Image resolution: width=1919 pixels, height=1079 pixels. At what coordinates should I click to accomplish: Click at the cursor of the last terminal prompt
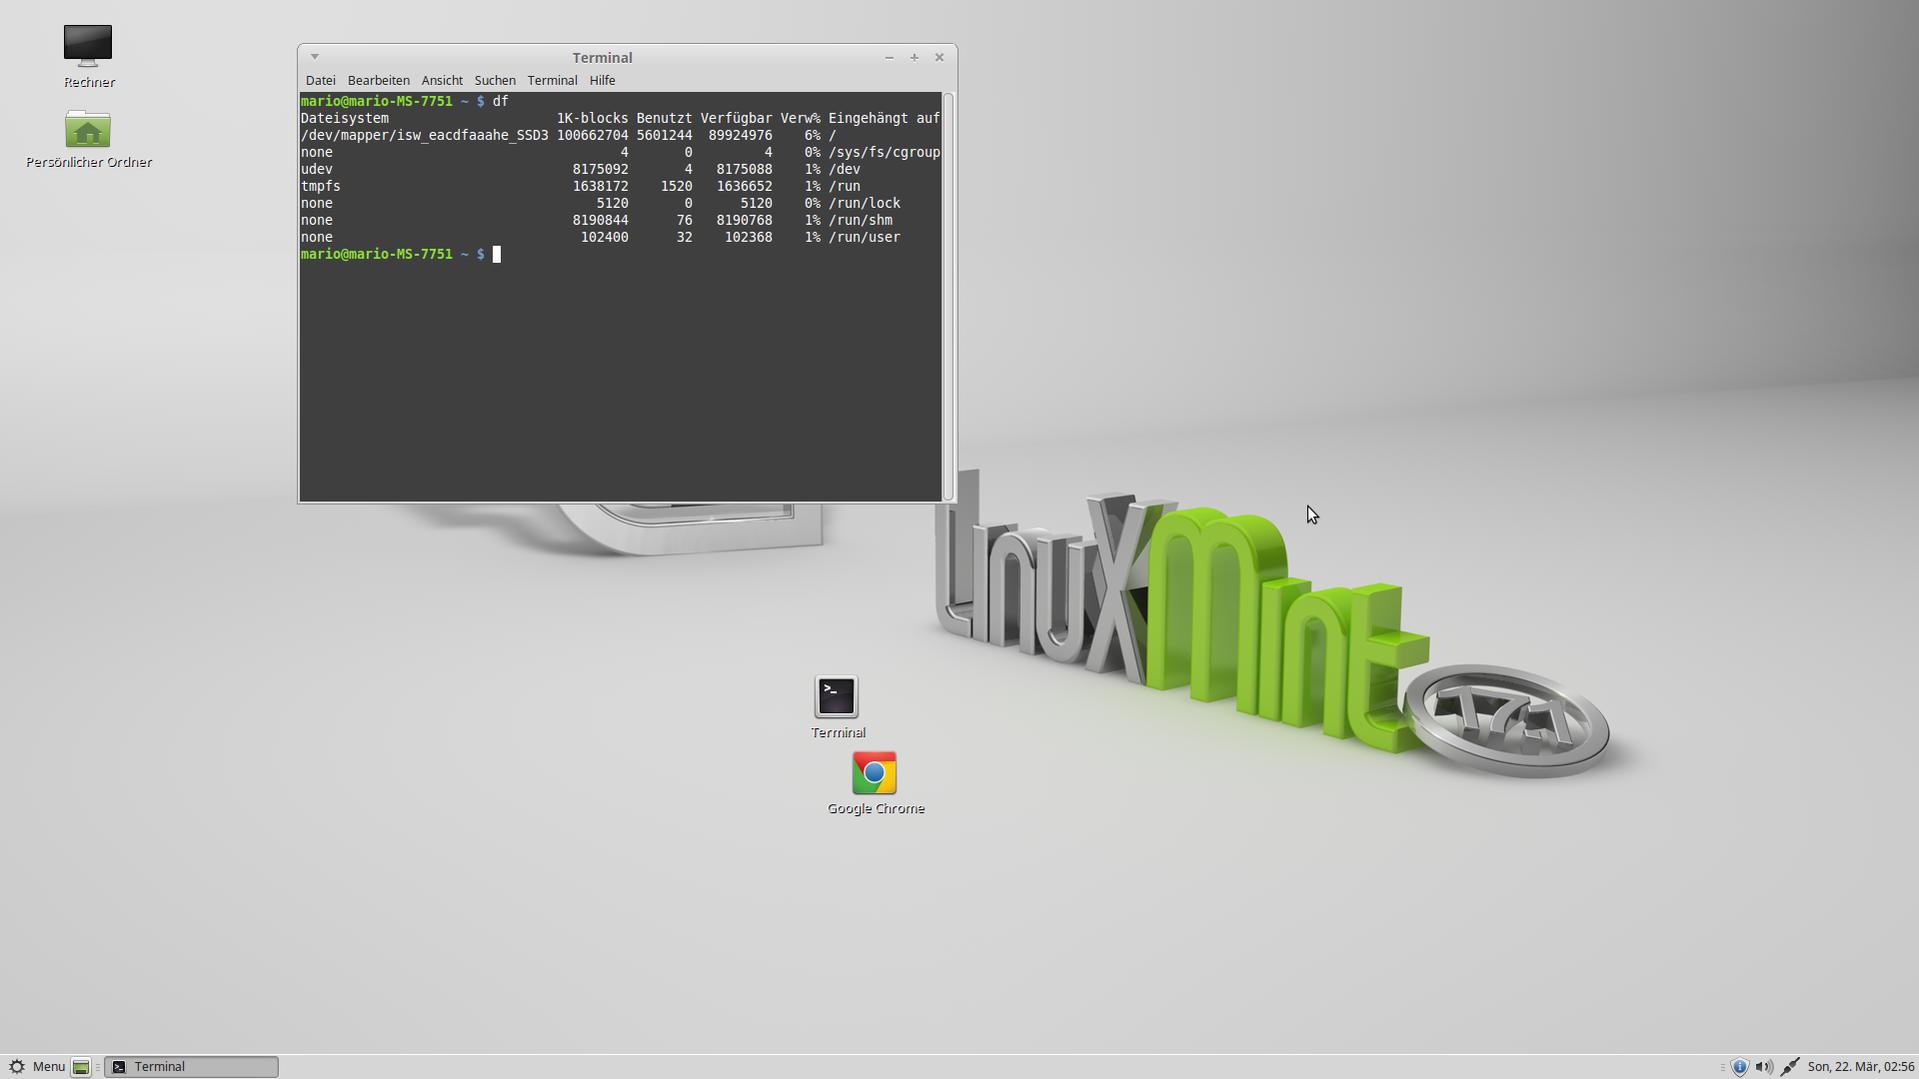pos(497,254)
